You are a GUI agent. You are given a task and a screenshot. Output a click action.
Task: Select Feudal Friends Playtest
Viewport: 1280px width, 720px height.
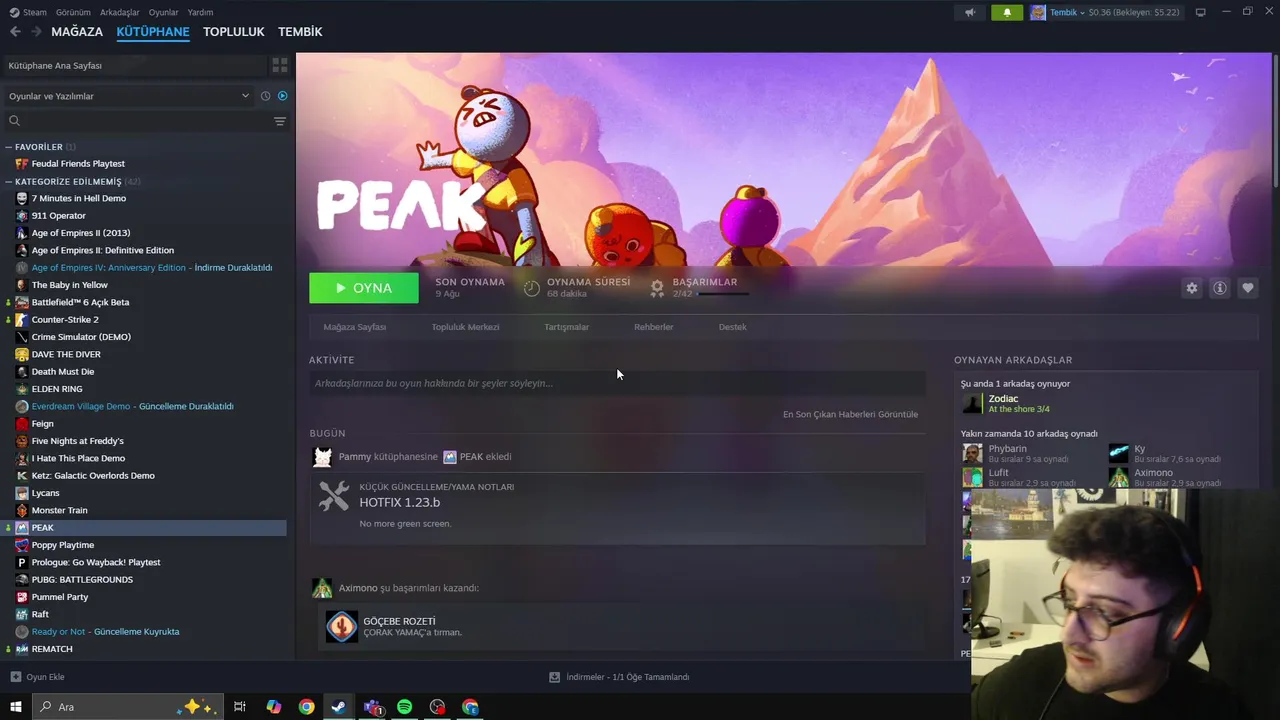[78, 164]
